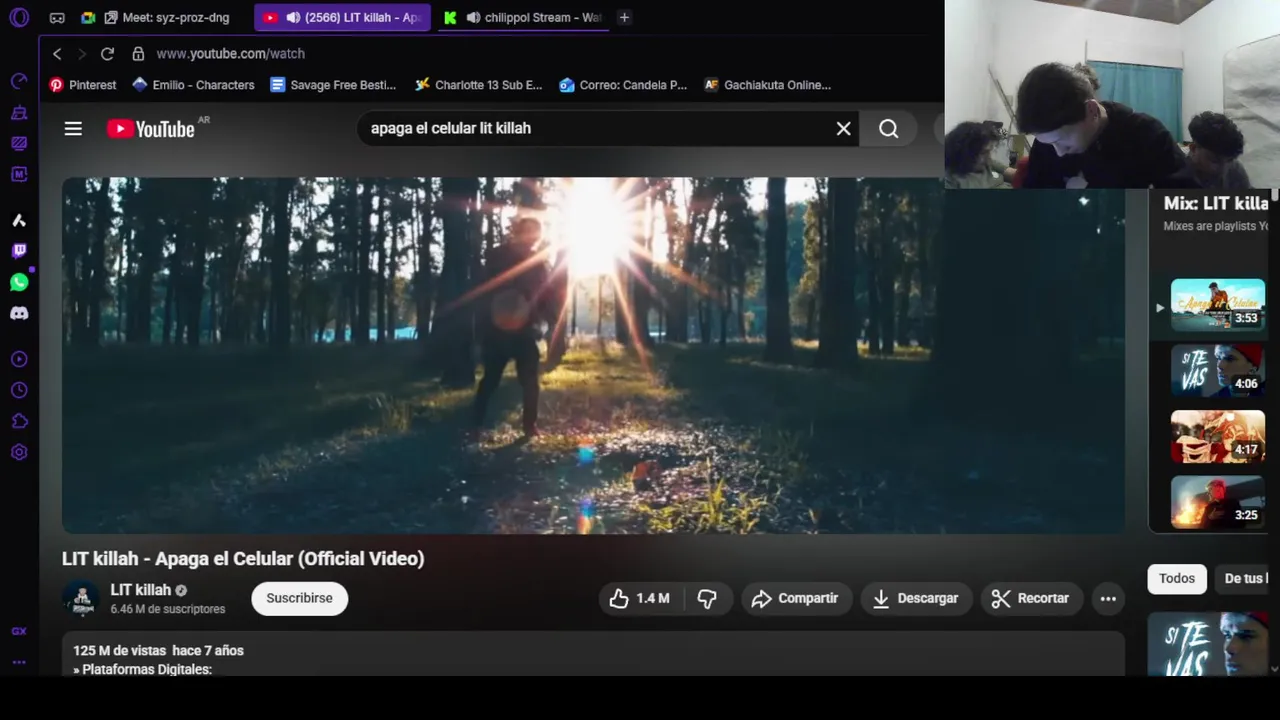Clip the video via Recortar
Viewport: 1280px width, 720px height.
1031,598
